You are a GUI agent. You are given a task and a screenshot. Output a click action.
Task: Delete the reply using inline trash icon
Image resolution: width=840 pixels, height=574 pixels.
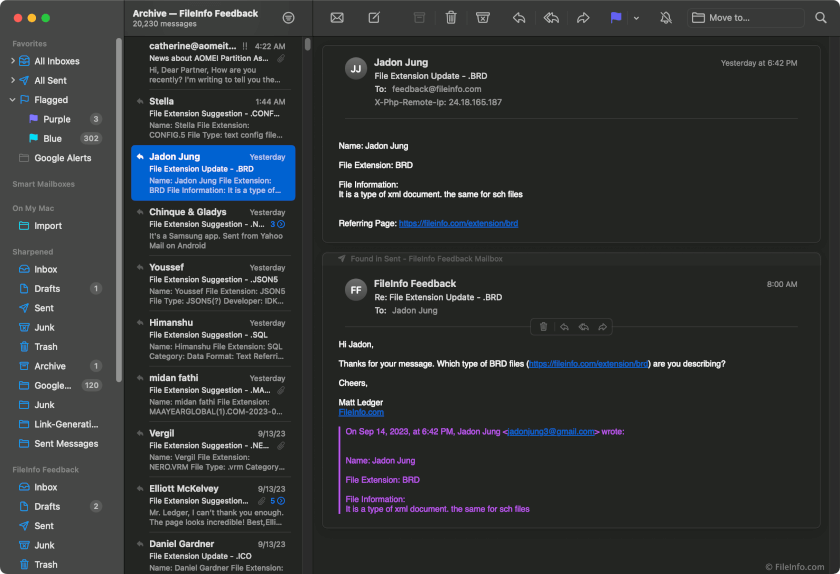click(x=543, y=326)
